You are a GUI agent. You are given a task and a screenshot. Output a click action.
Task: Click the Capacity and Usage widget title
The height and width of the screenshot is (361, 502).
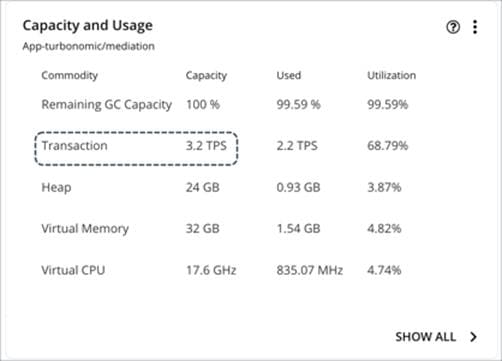coord(88,26)
